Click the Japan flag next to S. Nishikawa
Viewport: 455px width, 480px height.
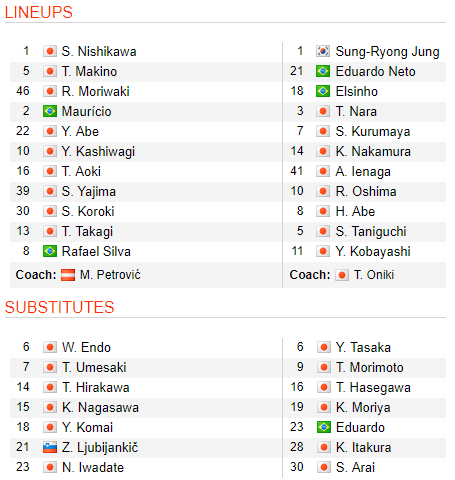click(x=50, y=51)
